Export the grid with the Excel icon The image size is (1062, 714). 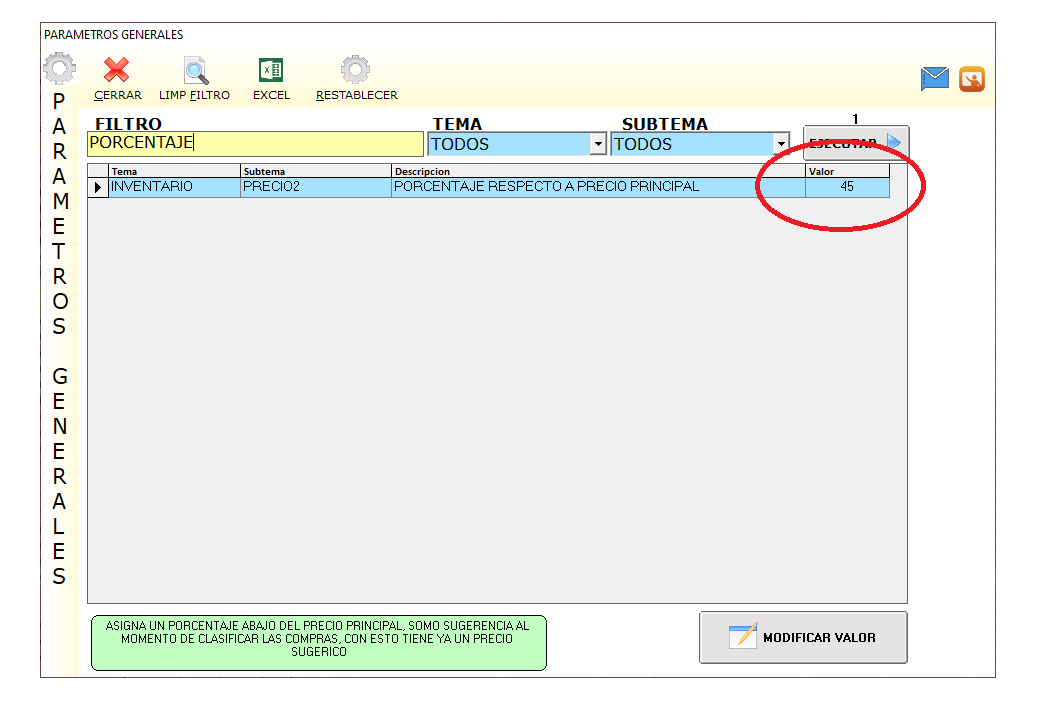[271, 71]
